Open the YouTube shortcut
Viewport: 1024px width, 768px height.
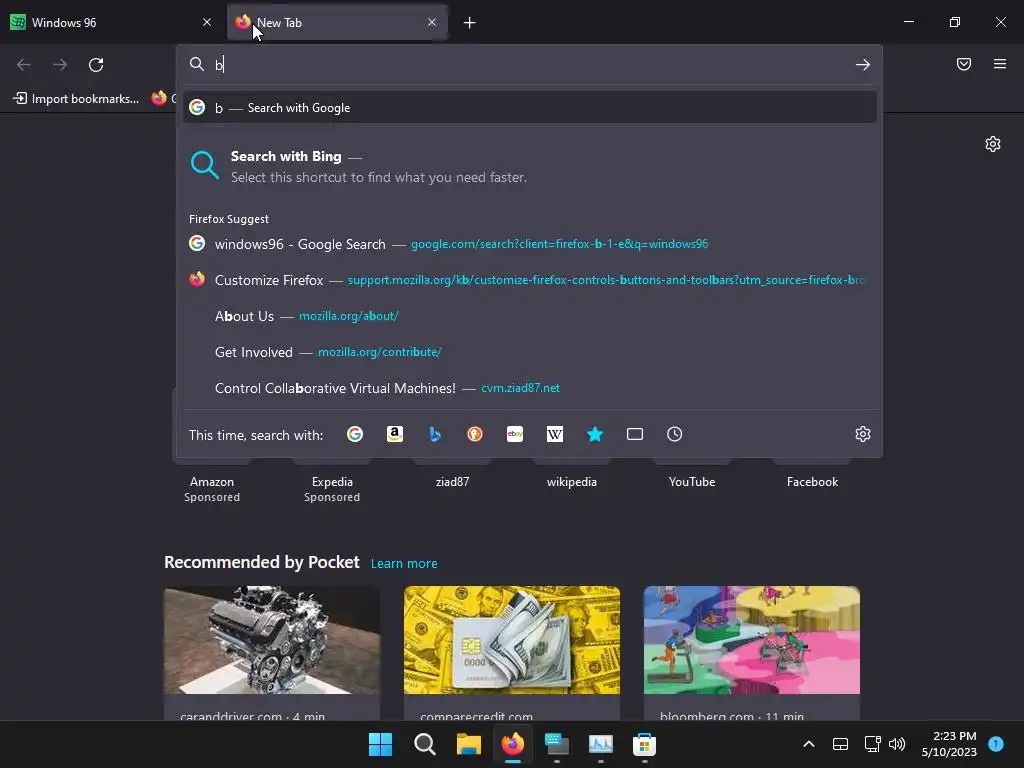pos(692,482)
